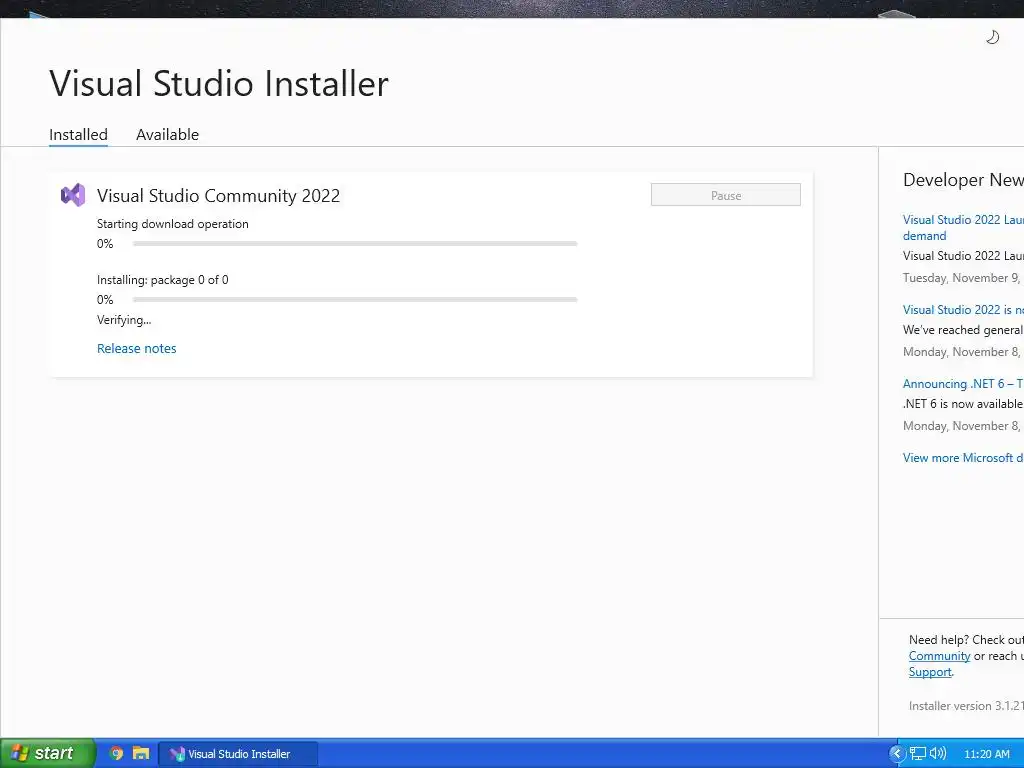Screen dimensions: 1024x768
Task: Toggle dark theme moon icon
Action: coord(992,37)
